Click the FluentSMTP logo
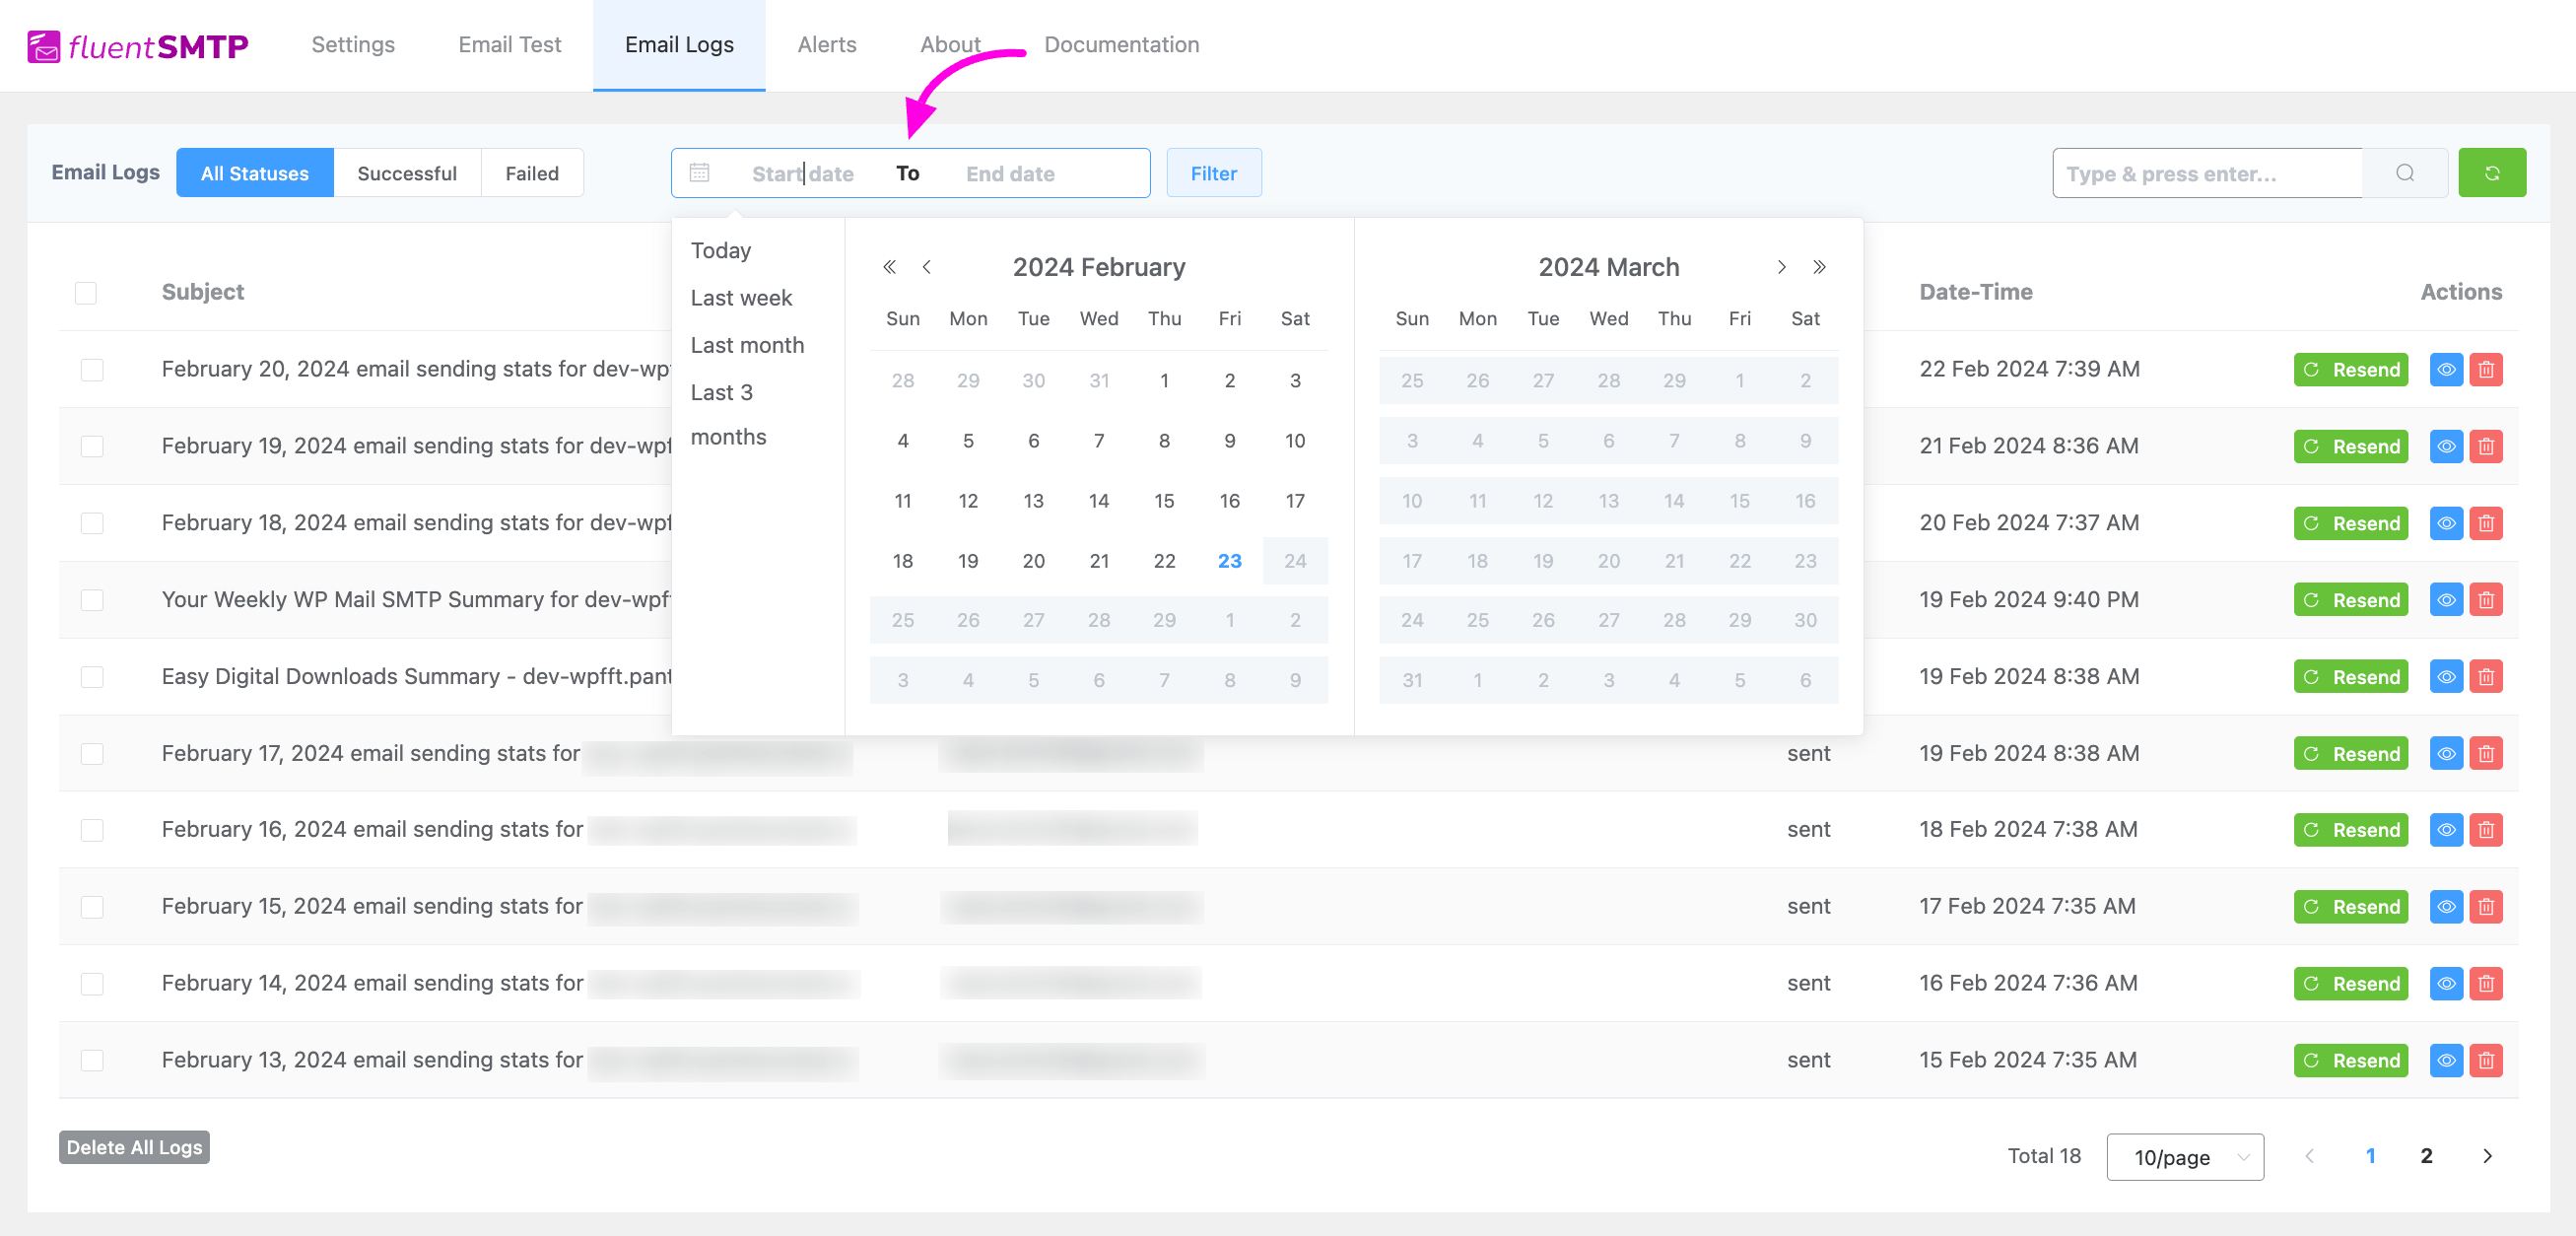 138,46
